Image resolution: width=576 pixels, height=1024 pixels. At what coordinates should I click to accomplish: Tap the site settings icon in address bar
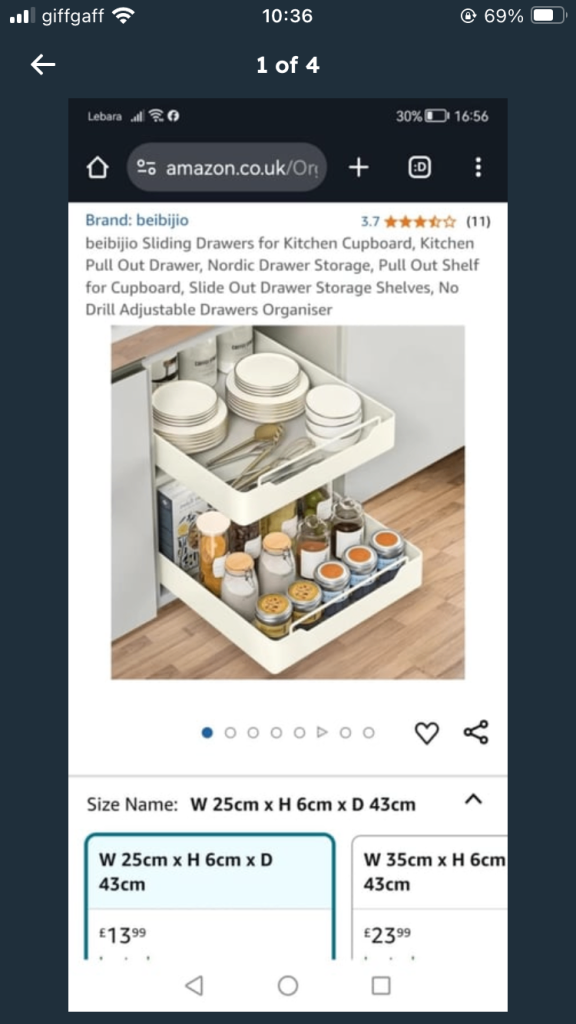tap(146, 168)
